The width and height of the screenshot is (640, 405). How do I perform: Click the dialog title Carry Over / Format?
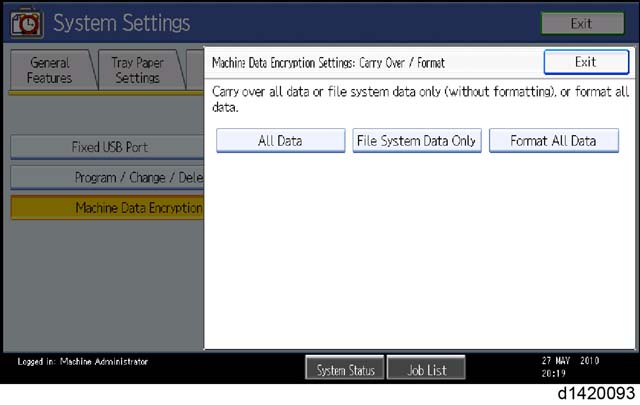coord(328,63)
